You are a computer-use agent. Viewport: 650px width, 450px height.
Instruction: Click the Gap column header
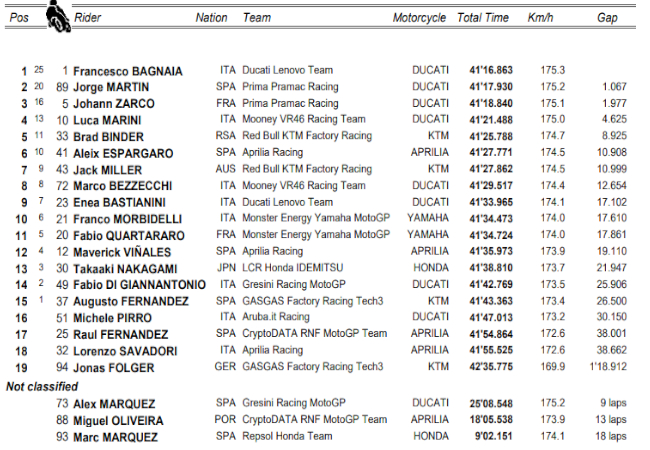click(607, 18)
